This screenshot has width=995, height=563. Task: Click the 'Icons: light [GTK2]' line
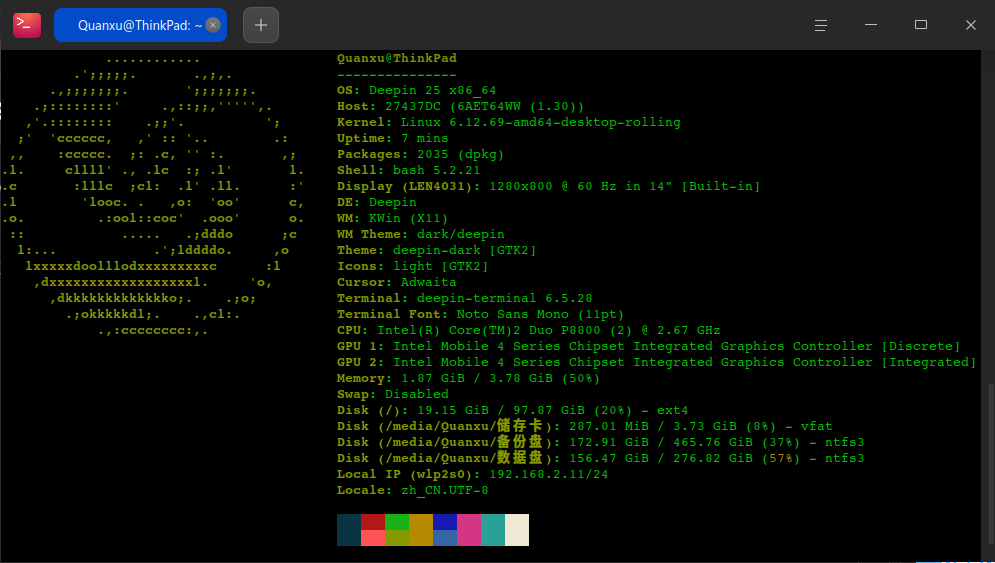click(412, 266)
